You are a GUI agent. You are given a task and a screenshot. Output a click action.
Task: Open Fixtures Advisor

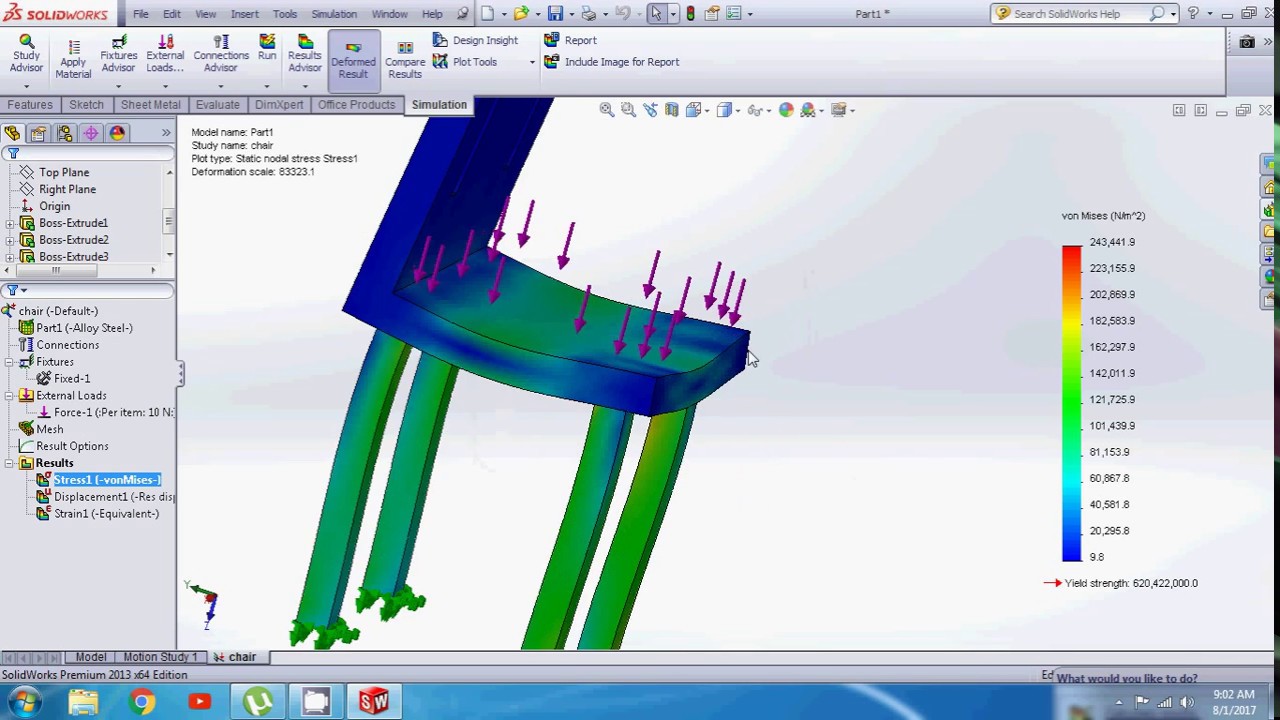[118, 55]
